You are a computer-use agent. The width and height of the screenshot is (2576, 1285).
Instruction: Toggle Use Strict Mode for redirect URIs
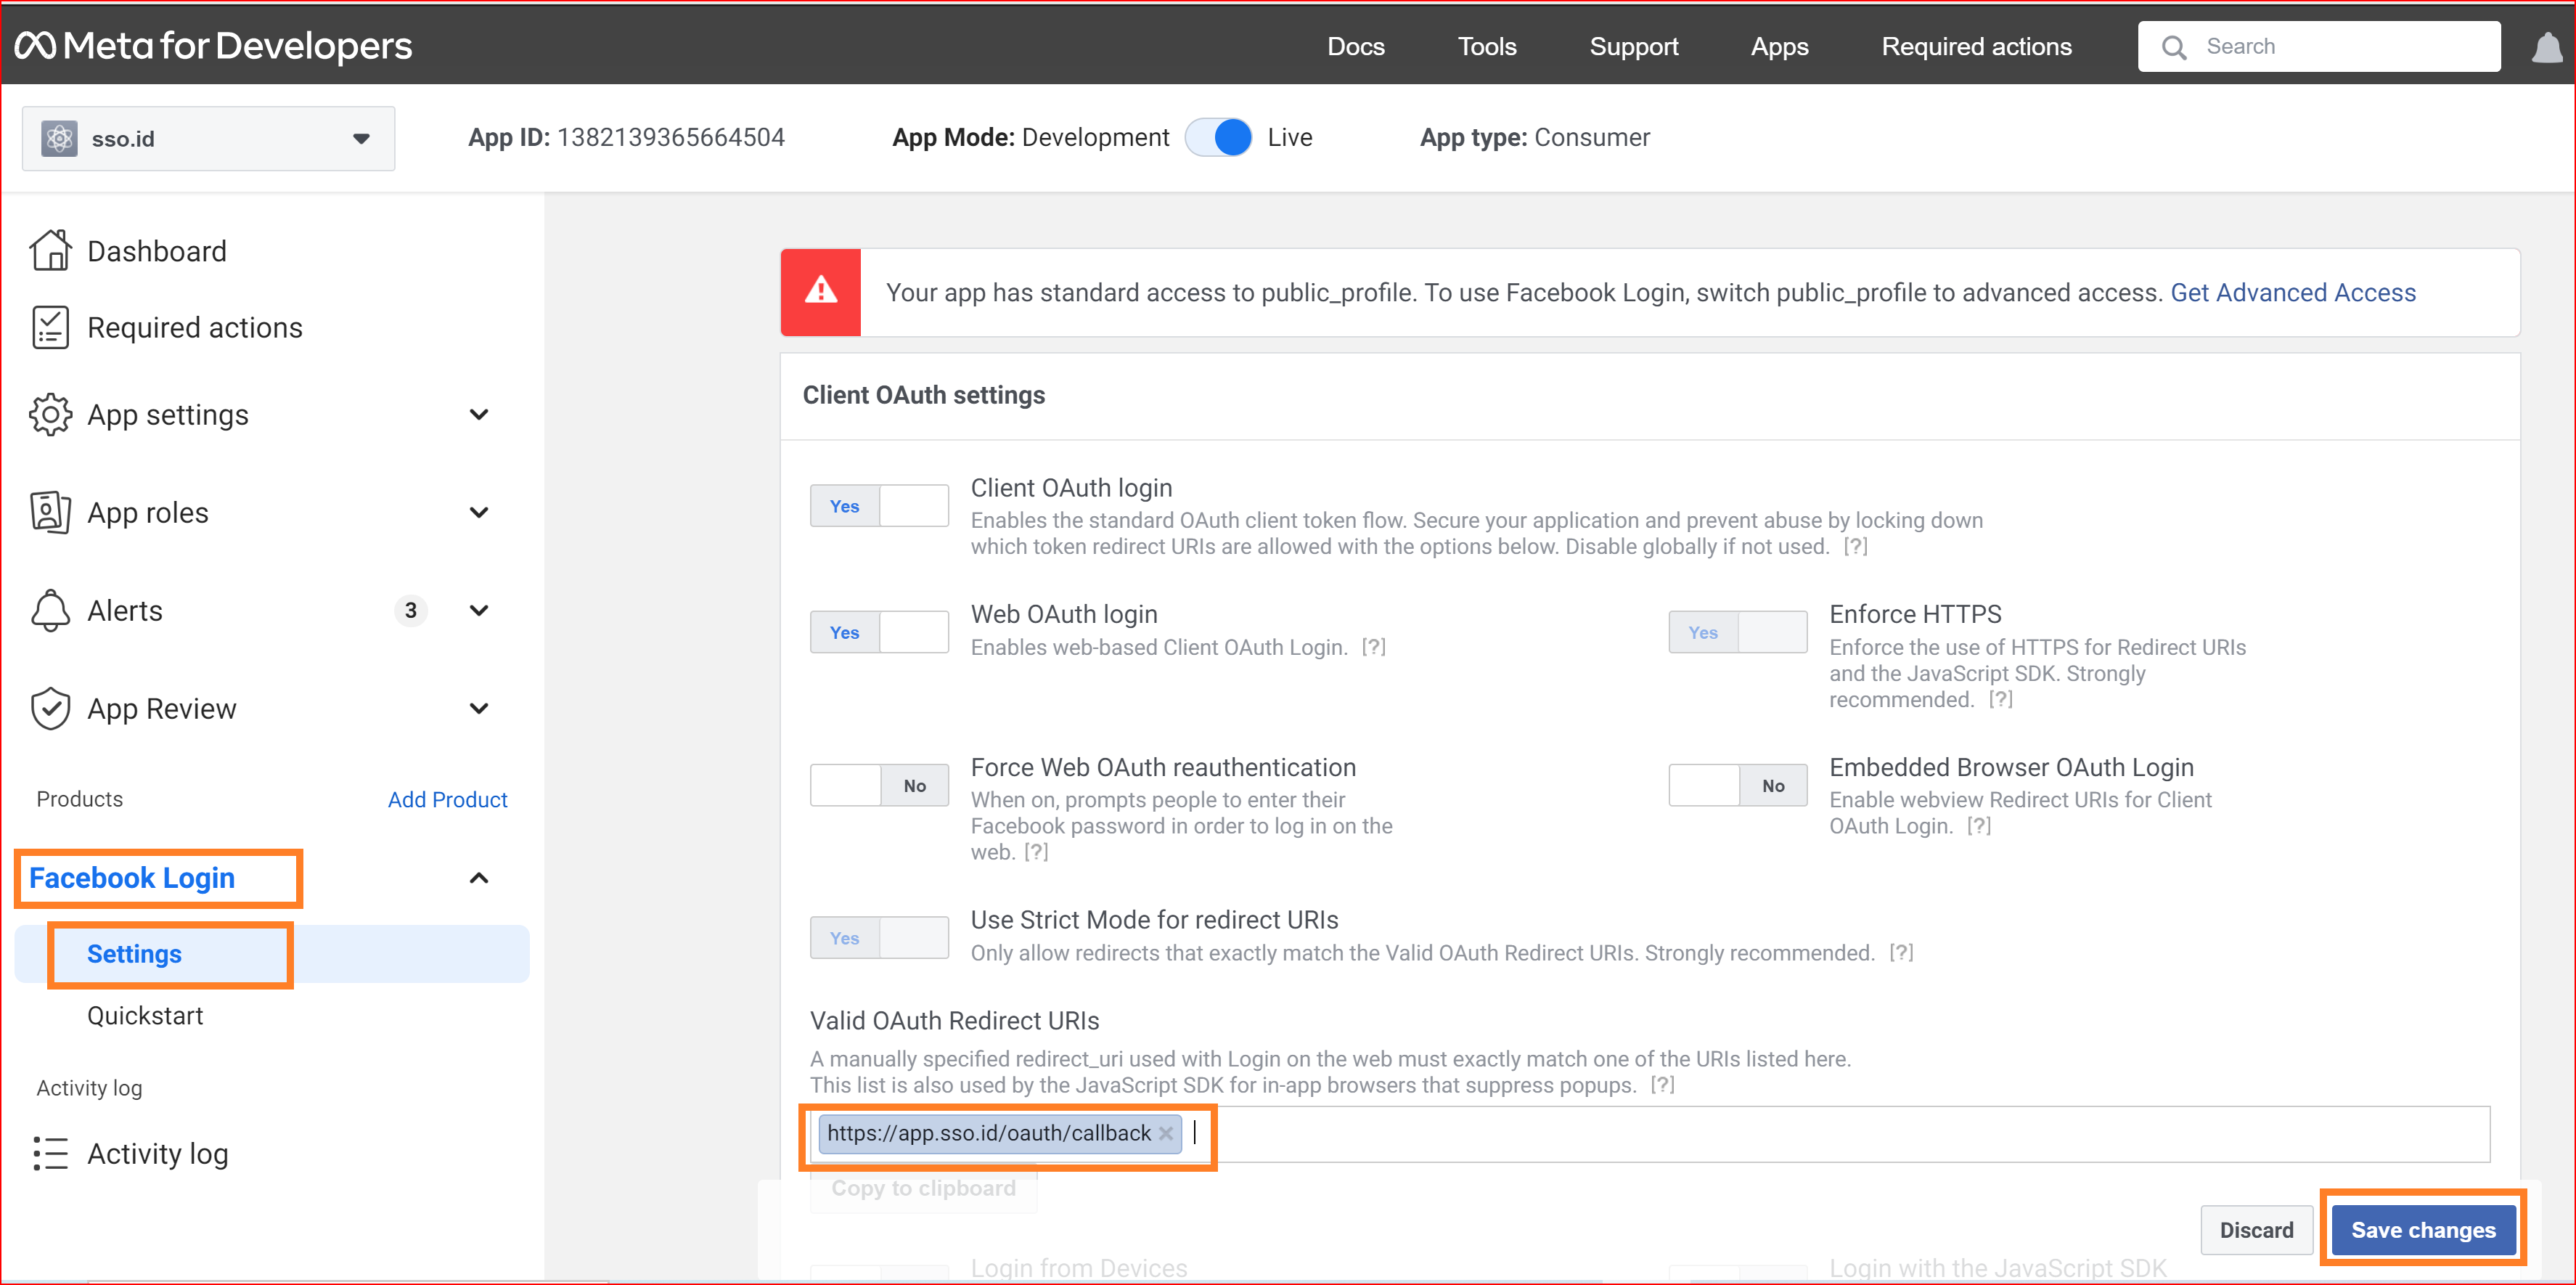pos(879,938)
